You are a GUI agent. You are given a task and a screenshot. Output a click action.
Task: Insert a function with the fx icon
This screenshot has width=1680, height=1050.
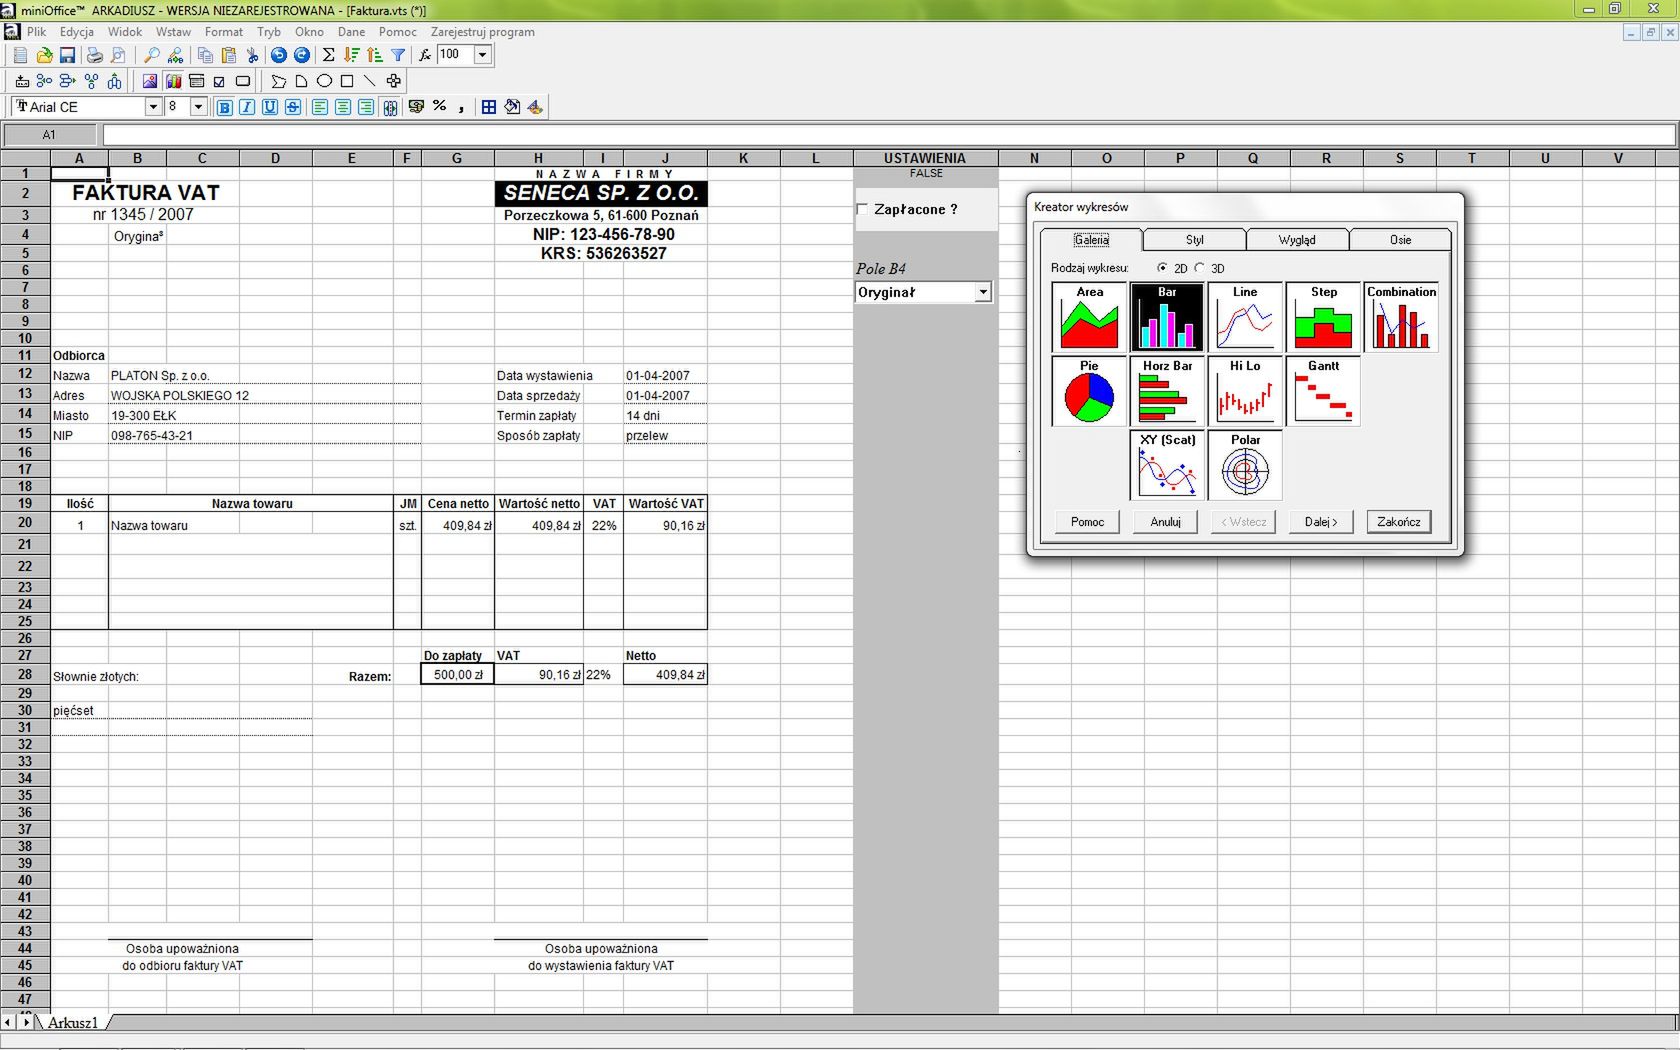click(426, 55)
